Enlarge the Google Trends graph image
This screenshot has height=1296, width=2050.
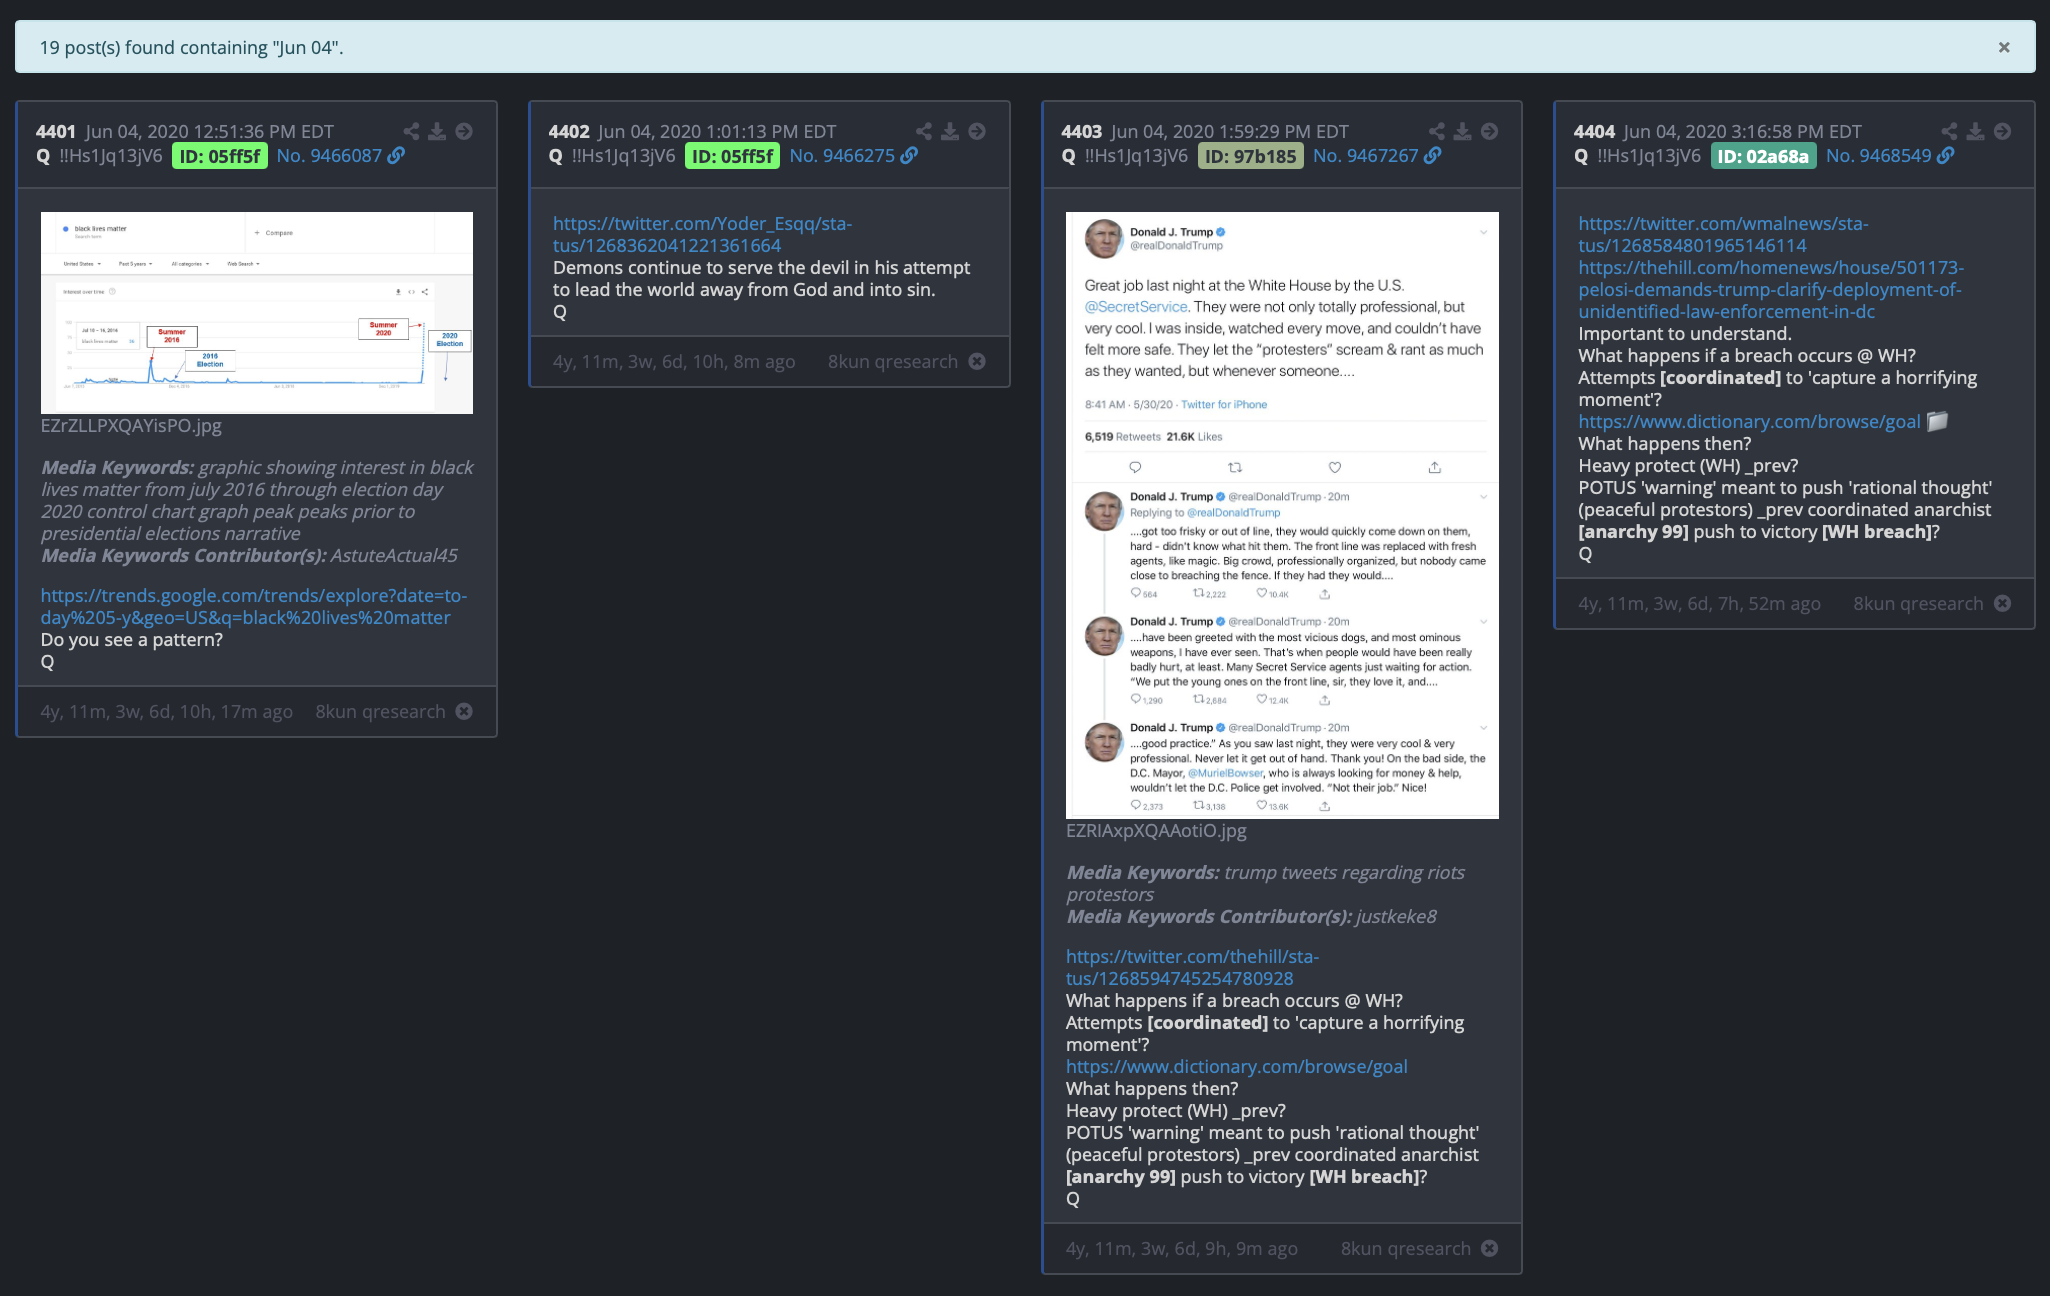tap(257, 312)
